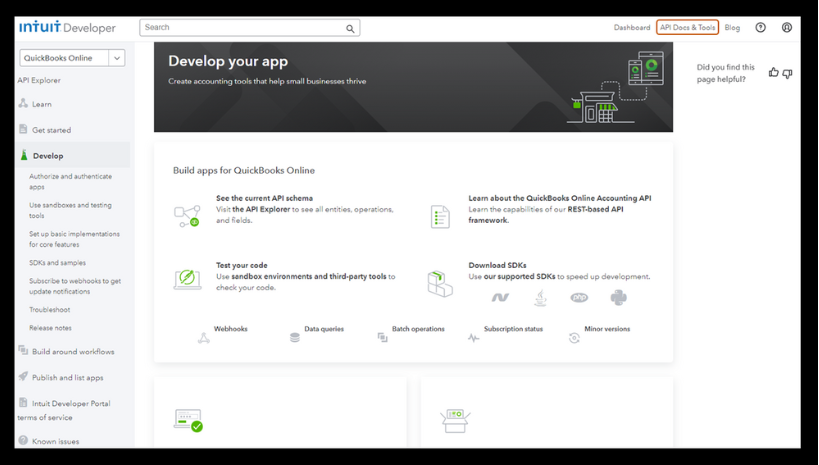Click the See the current API schema heading
The height and width of the screenshot is (465, 819).
pyautogui.click(x=264, y=198)
